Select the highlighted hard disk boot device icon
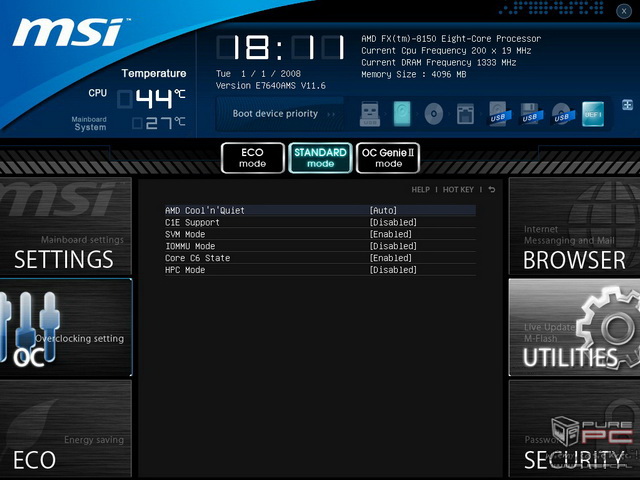 pos(402,114)
